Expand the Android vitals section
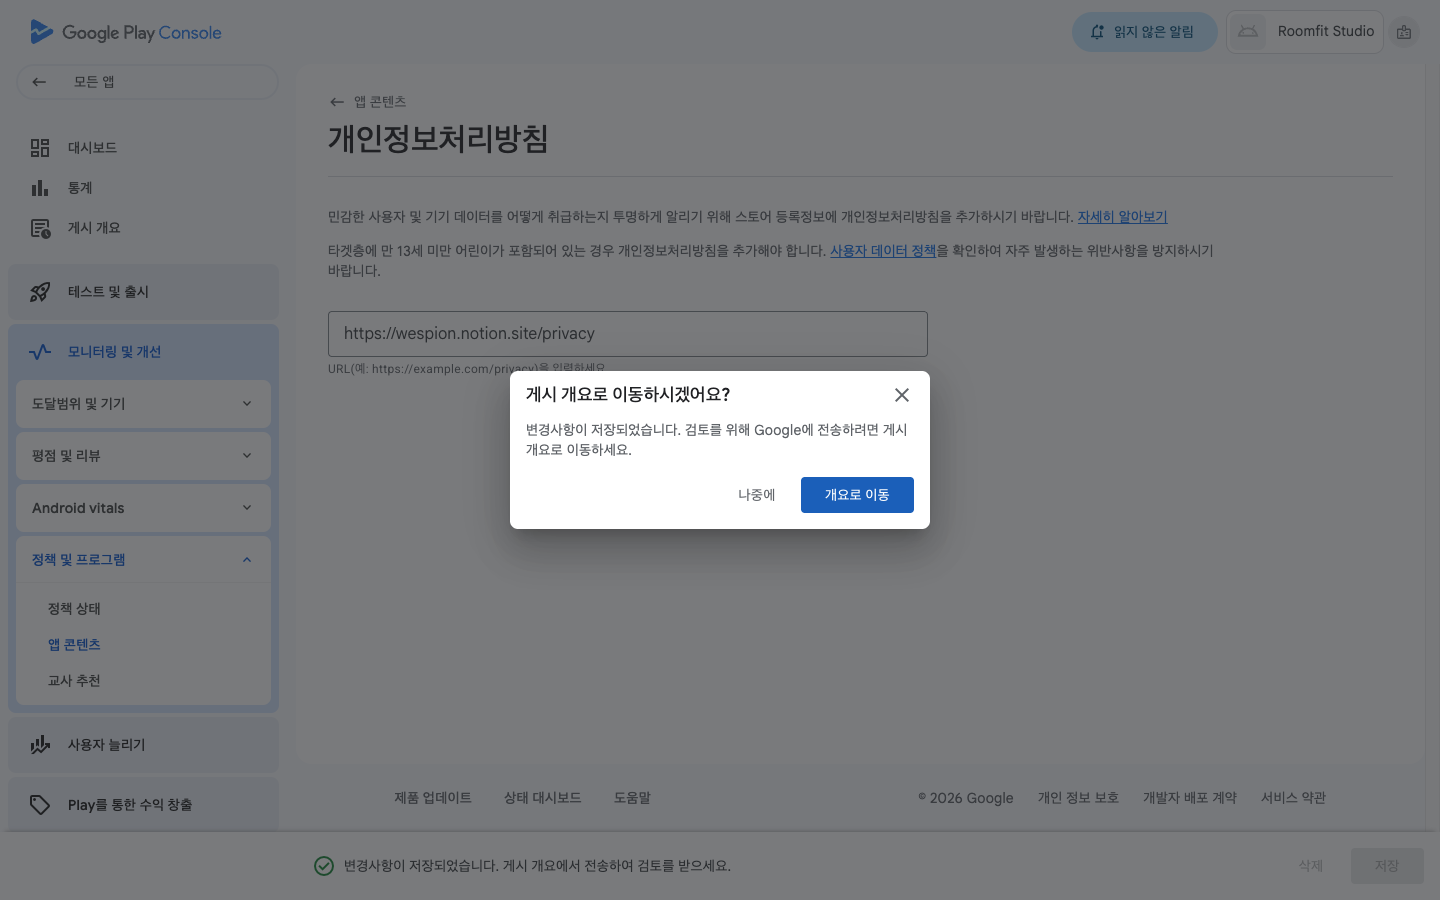 pos(247,508)
